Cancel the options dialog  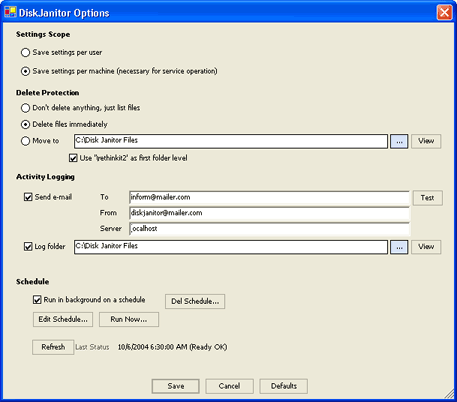coord(229,386)
